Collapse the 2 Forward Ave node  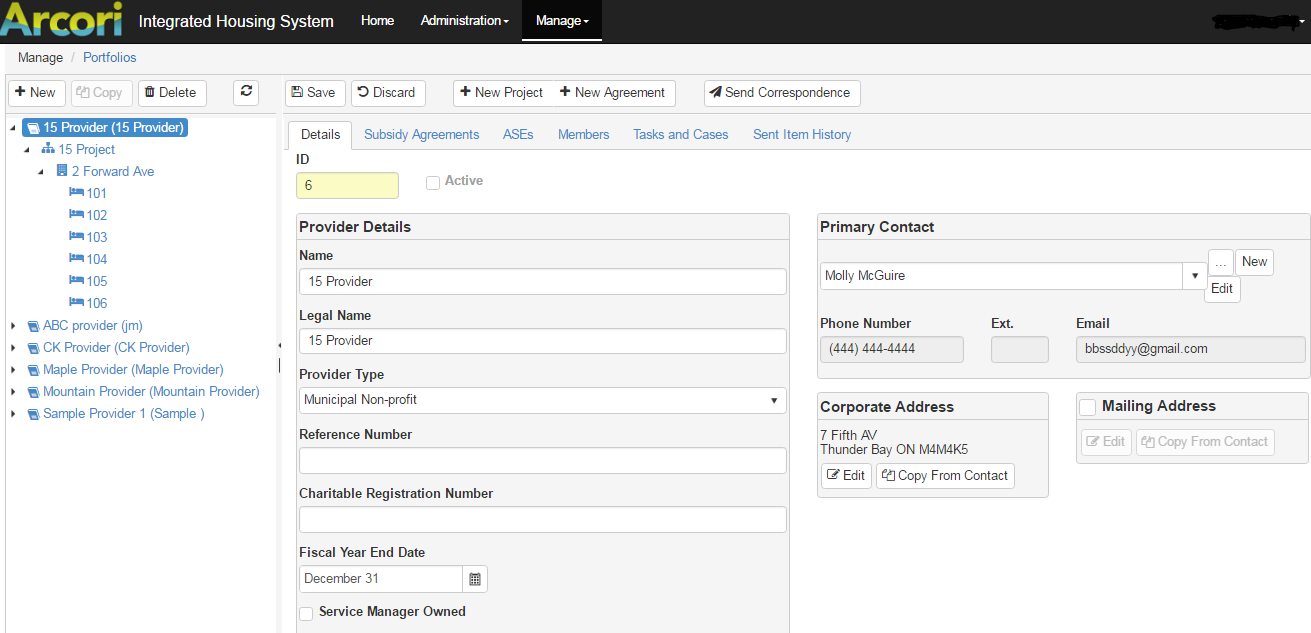(x=42, y=172)
